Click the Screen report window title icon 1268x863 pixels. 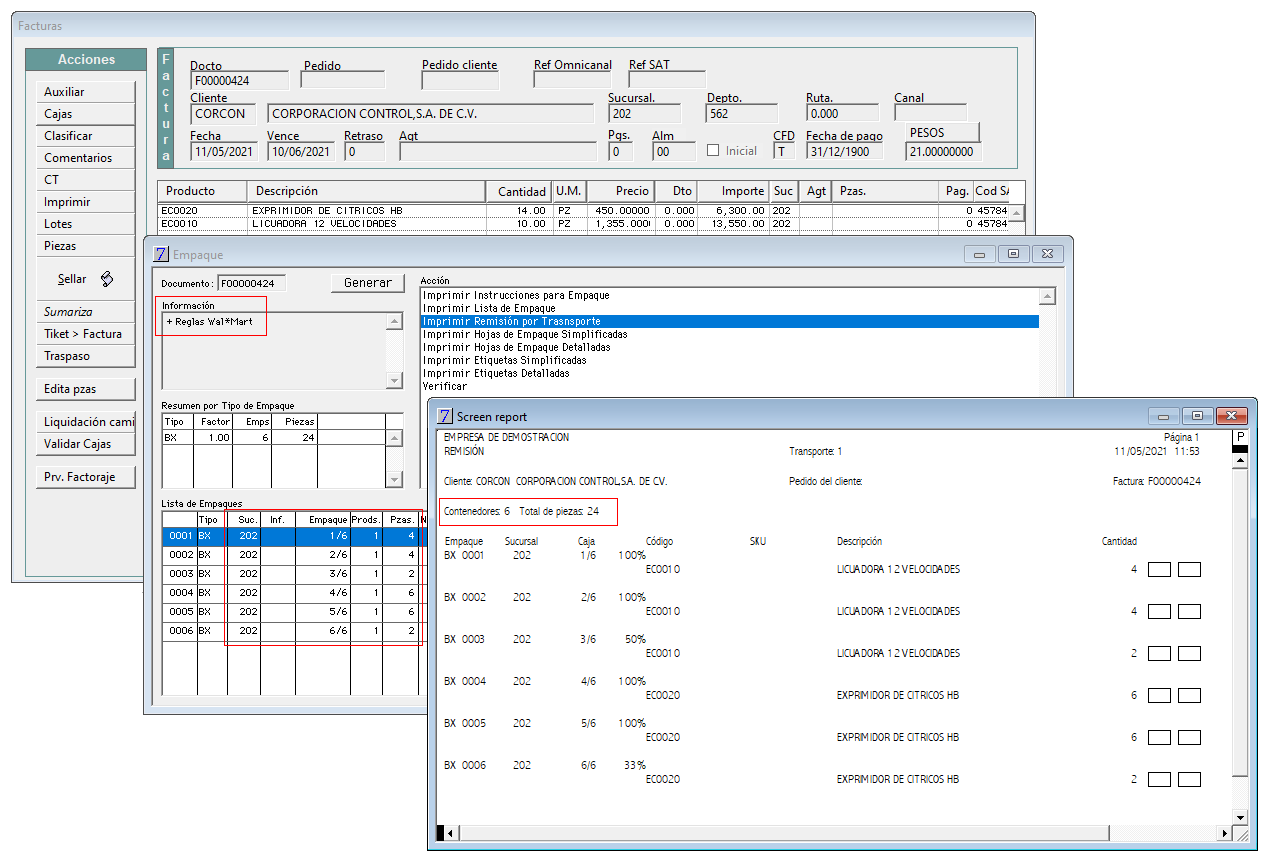point(445,416)
